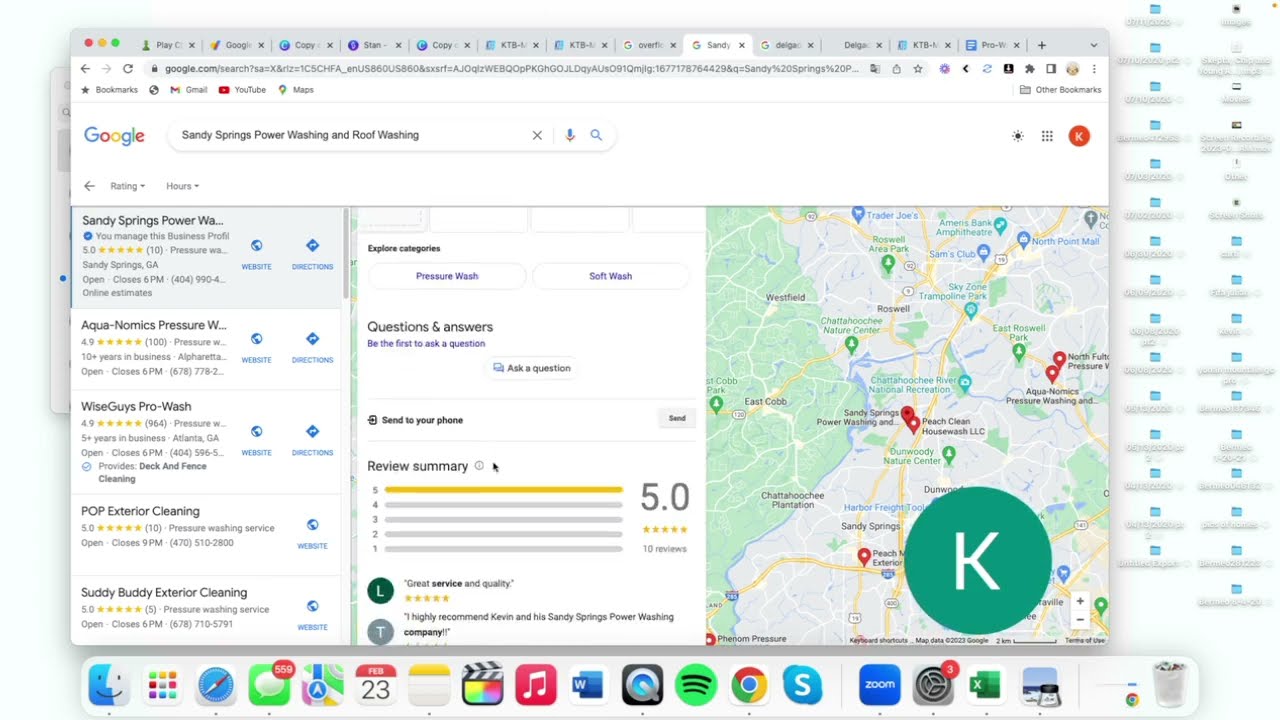This screenshot has height=720, width=1280.
Task: Open the Chrome Extensions puzzle icon
Action: click(x=1030, y=69)
